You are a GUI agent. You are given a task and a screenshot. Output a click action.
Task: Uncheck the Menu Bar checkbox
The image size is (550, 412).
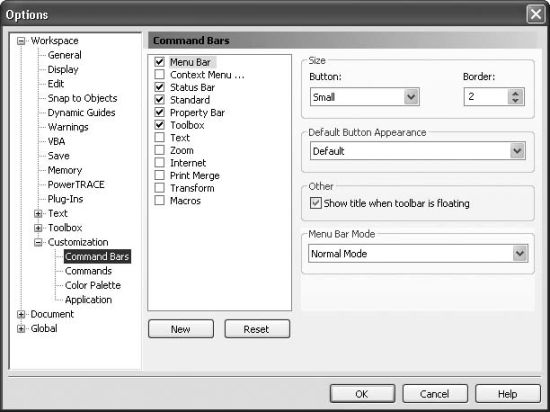[160, 62]
